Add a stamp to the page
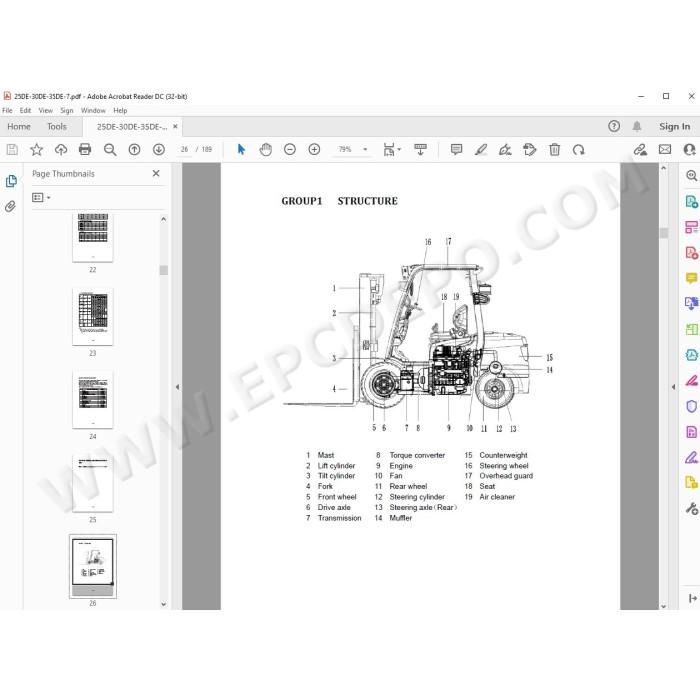 (x=529, y=150)
